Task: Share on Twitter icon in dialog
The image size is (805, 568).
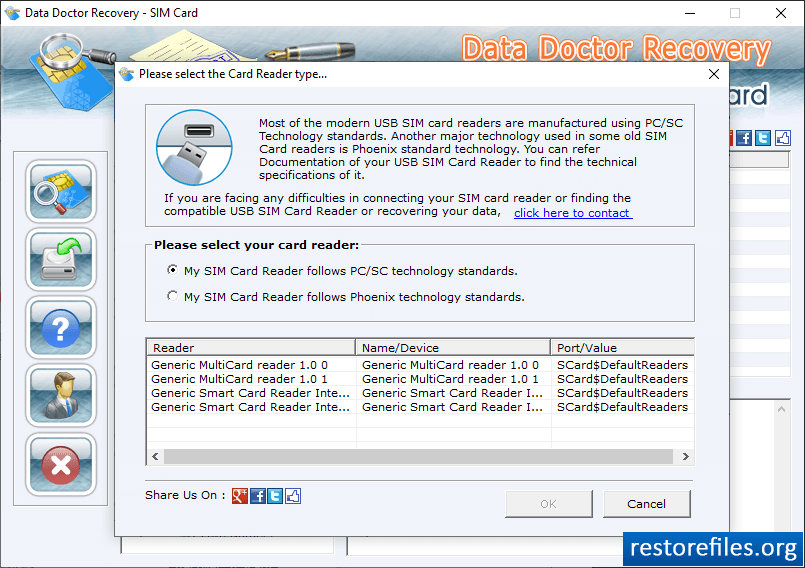Action: click(275, 496)
